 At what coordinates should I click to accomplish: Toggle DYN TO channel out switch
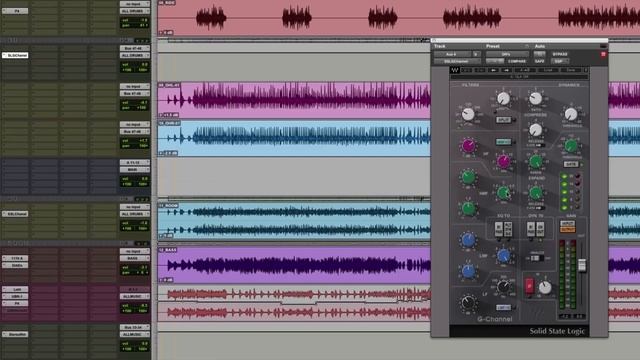coord(540,229)
